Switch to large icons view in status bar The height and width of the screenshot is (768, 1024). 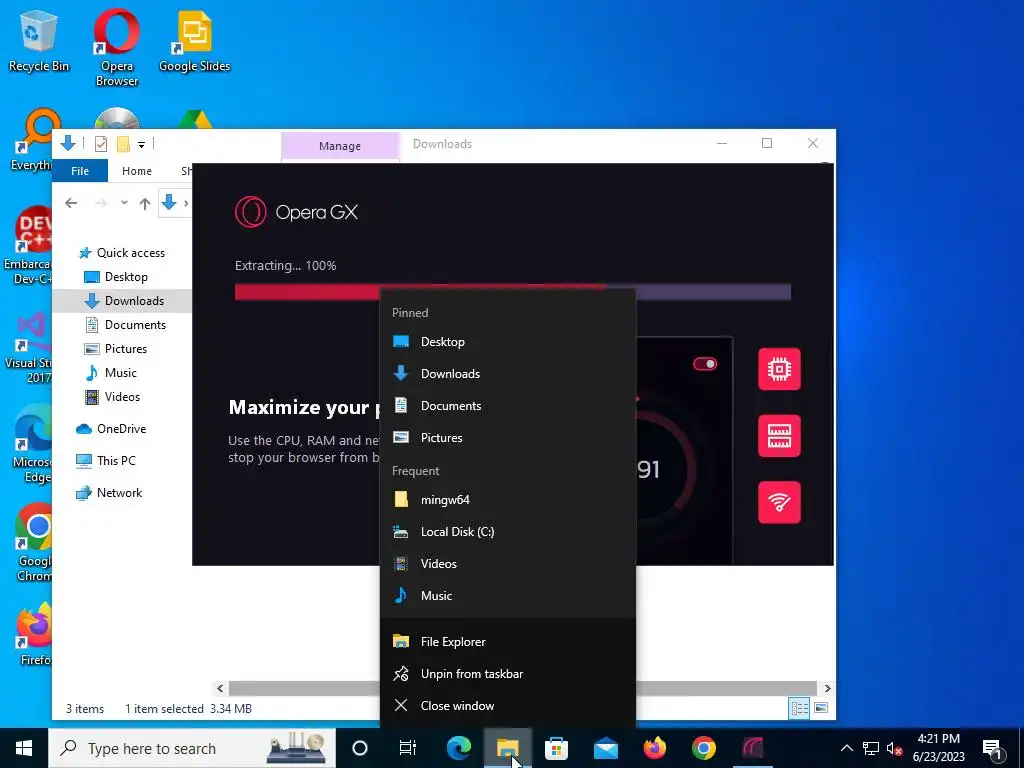(822, 708)
